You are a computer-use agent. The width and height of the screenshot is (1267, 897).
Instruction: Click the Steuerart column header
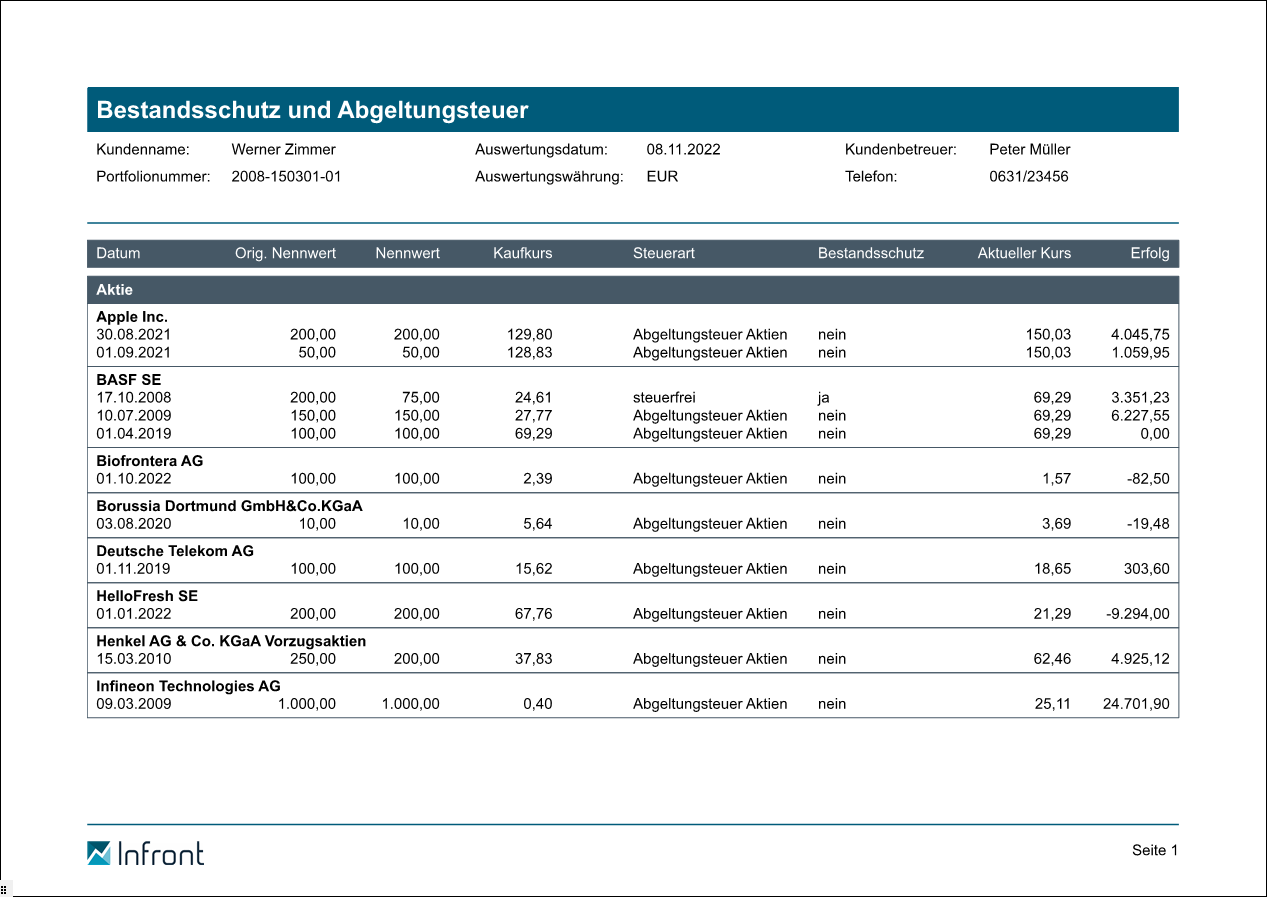coord(663,253)
